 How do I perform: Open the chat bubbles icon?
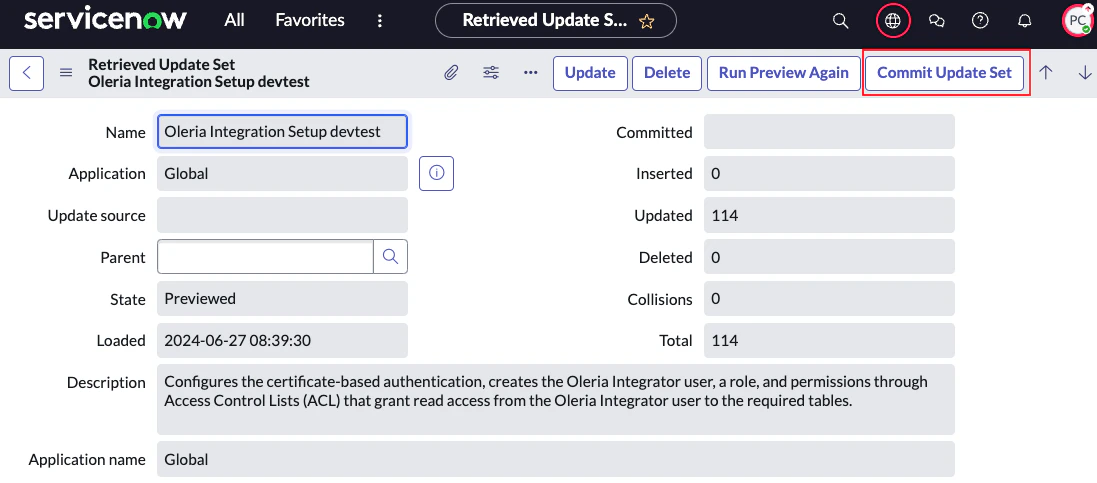coord(937,21)
